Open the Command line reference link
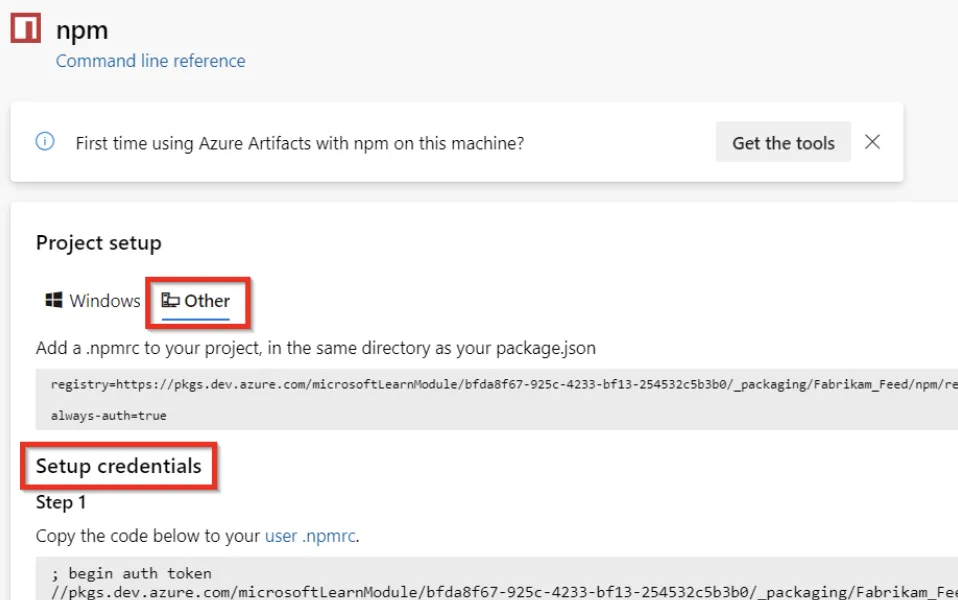 click(150, 61)
